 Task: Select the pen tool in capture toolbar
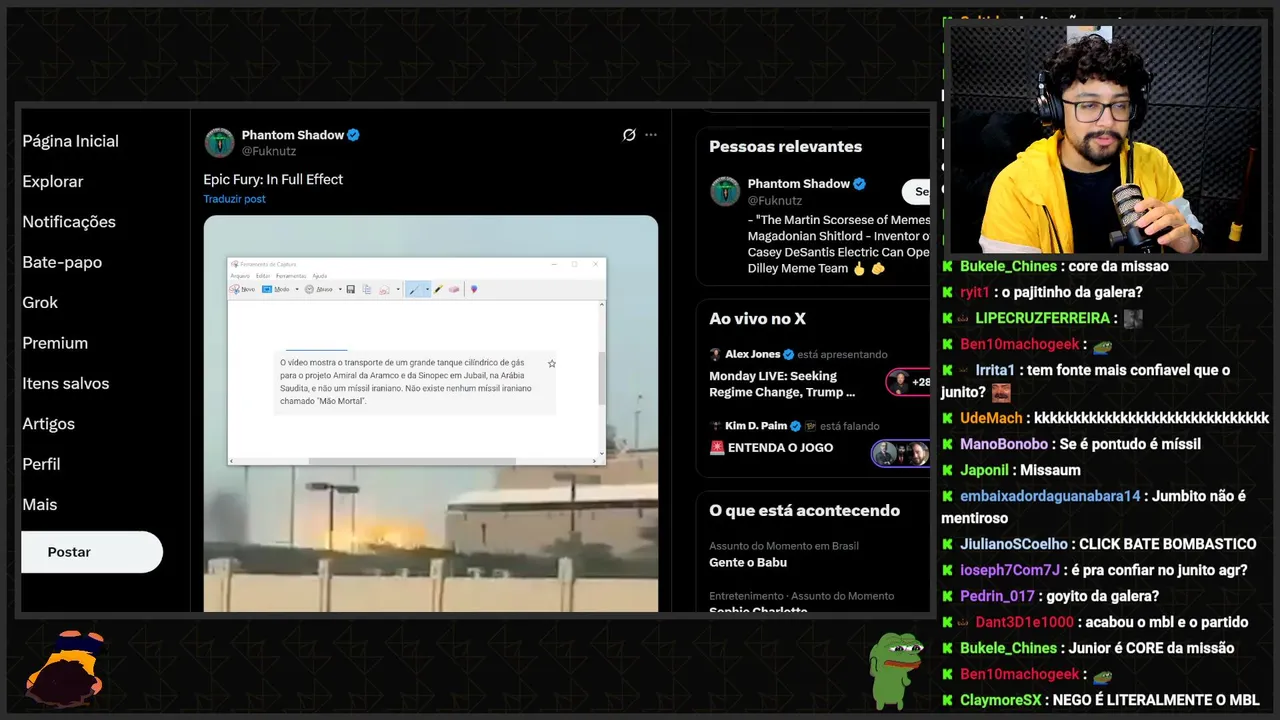tap(414, 289)
